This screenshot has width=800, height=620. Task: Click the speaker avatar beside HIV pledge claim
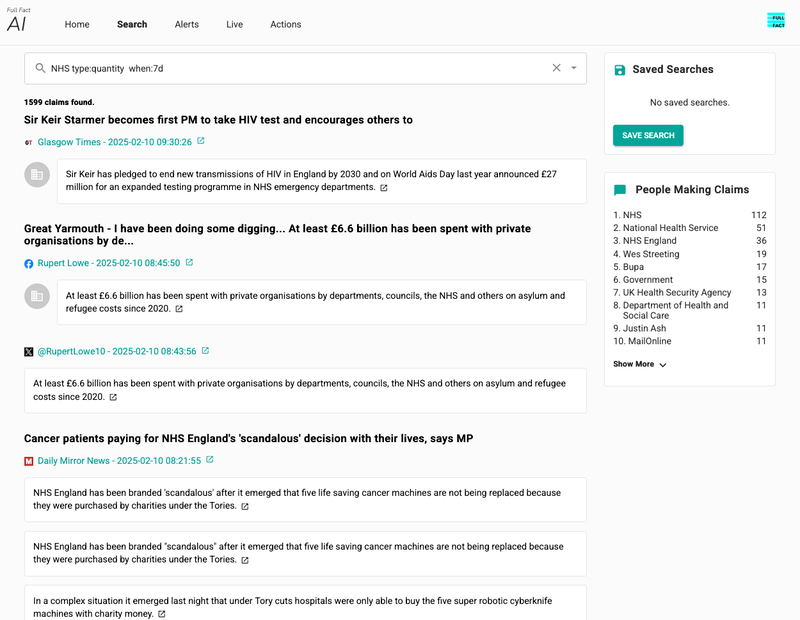tap(37, 175)
